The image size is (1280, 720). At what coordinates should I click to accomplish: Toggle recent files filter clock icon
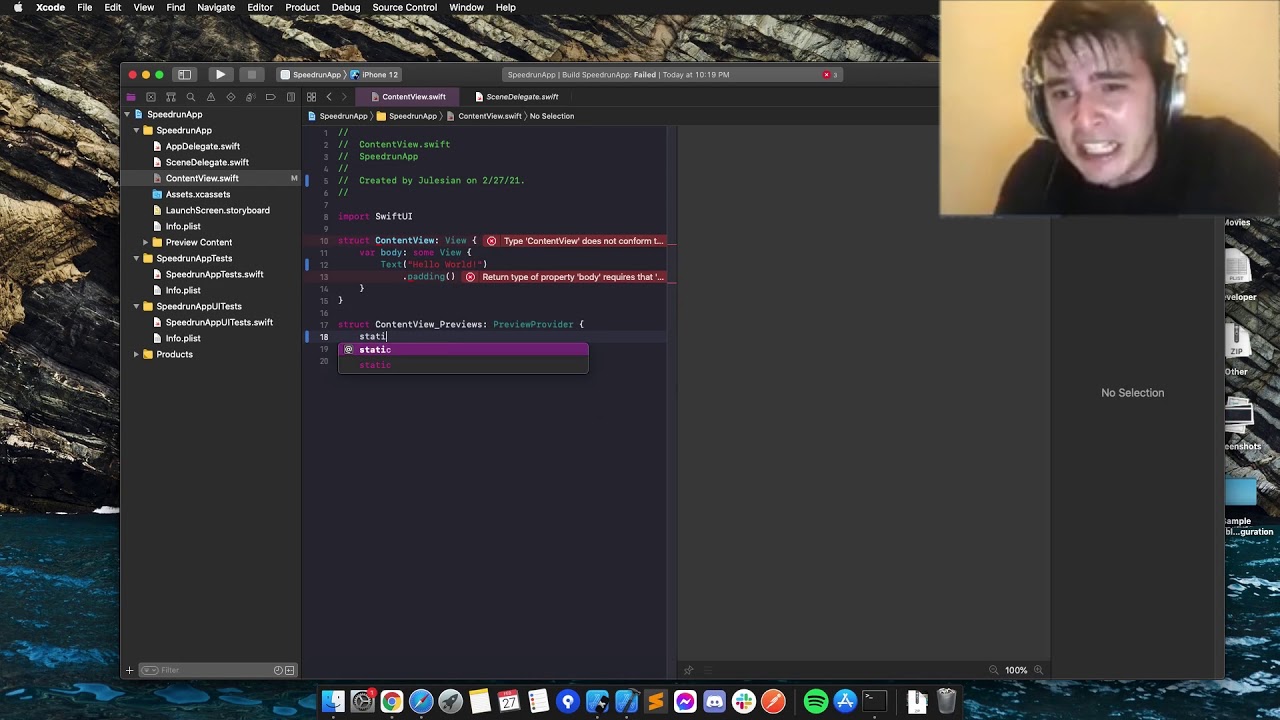click(x=279, y=670)
